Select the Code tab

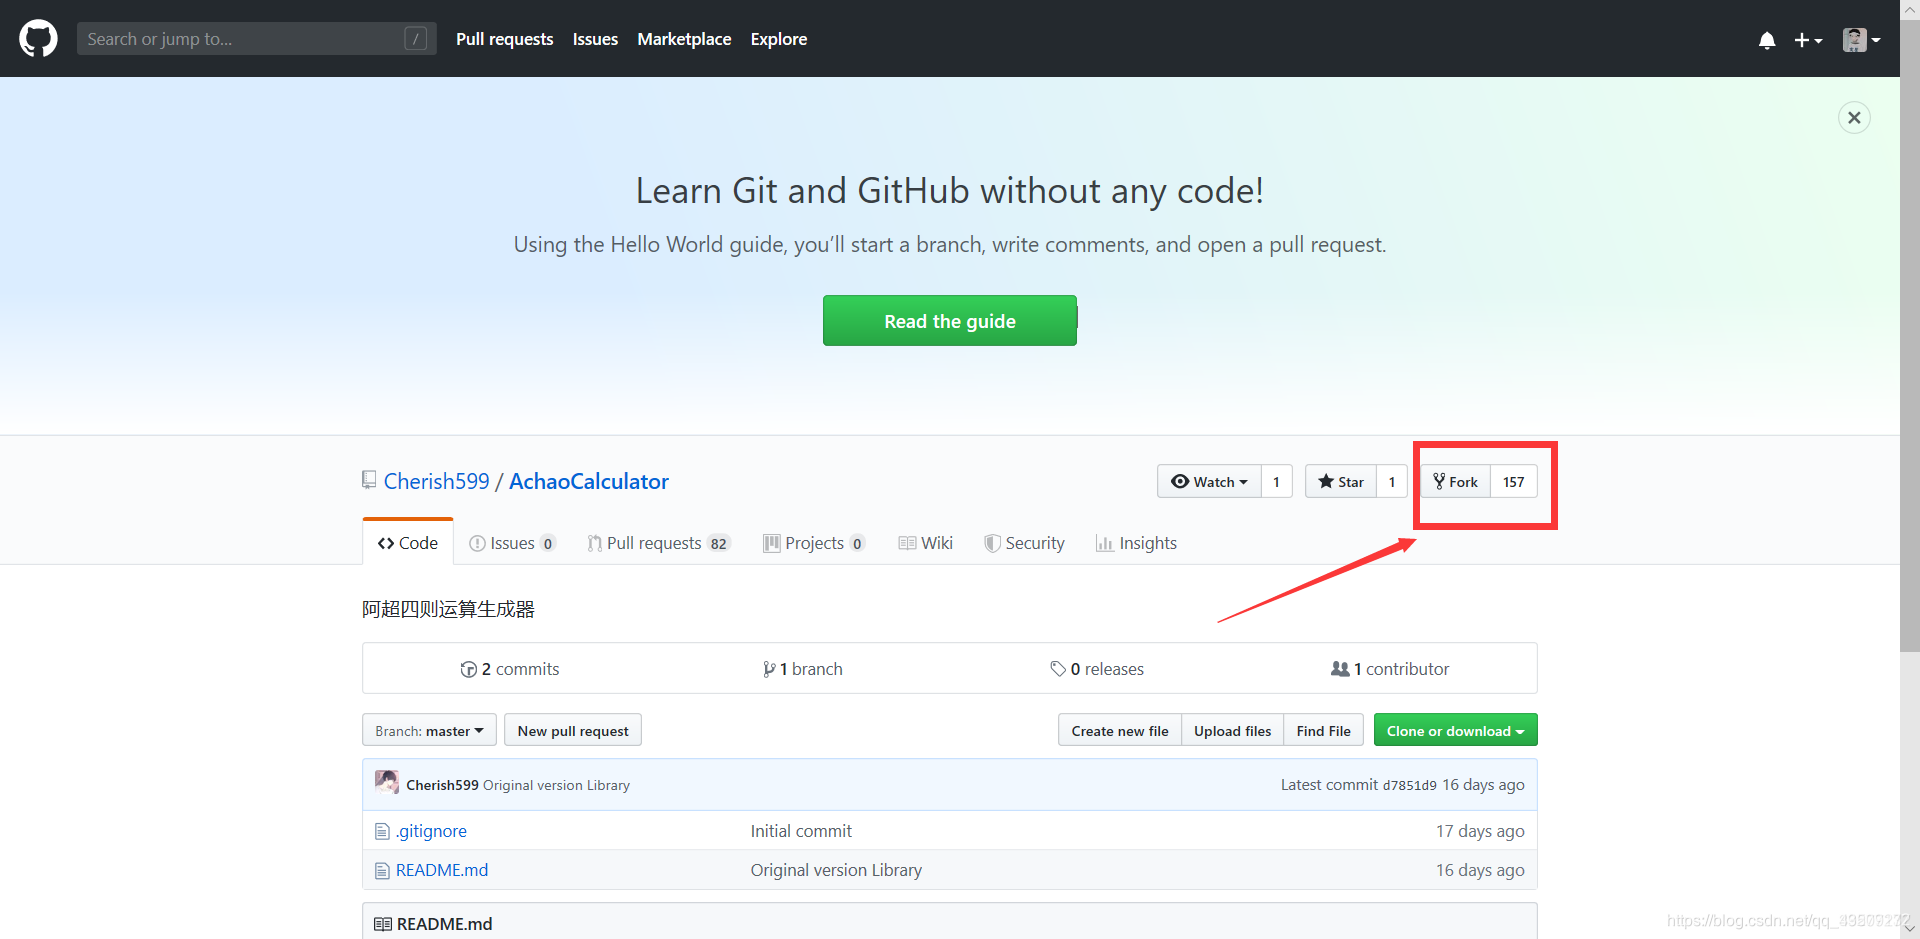point(408,542)
